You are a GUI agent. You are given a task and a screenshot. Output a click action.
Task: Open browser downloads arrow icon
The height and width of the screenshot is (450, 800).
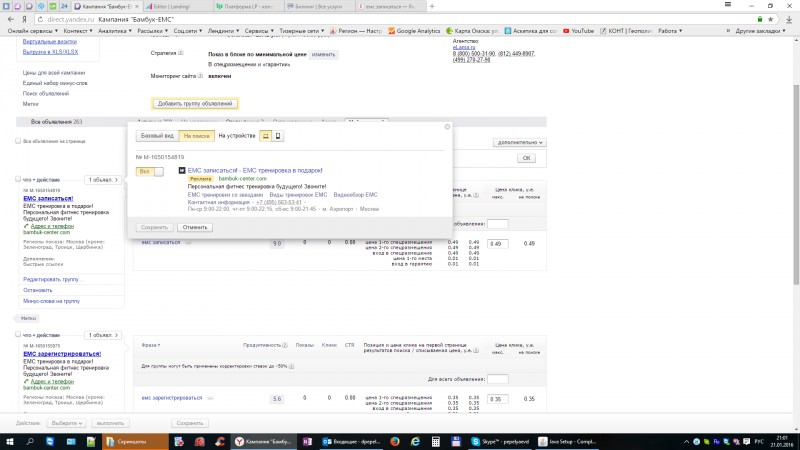(x=789, y=19)
